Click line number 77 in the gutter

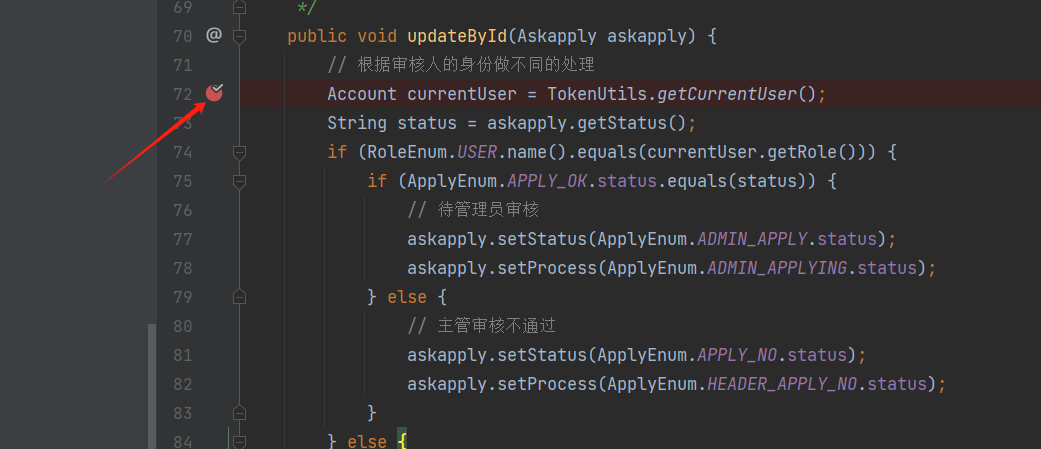(x=182, y=239)
